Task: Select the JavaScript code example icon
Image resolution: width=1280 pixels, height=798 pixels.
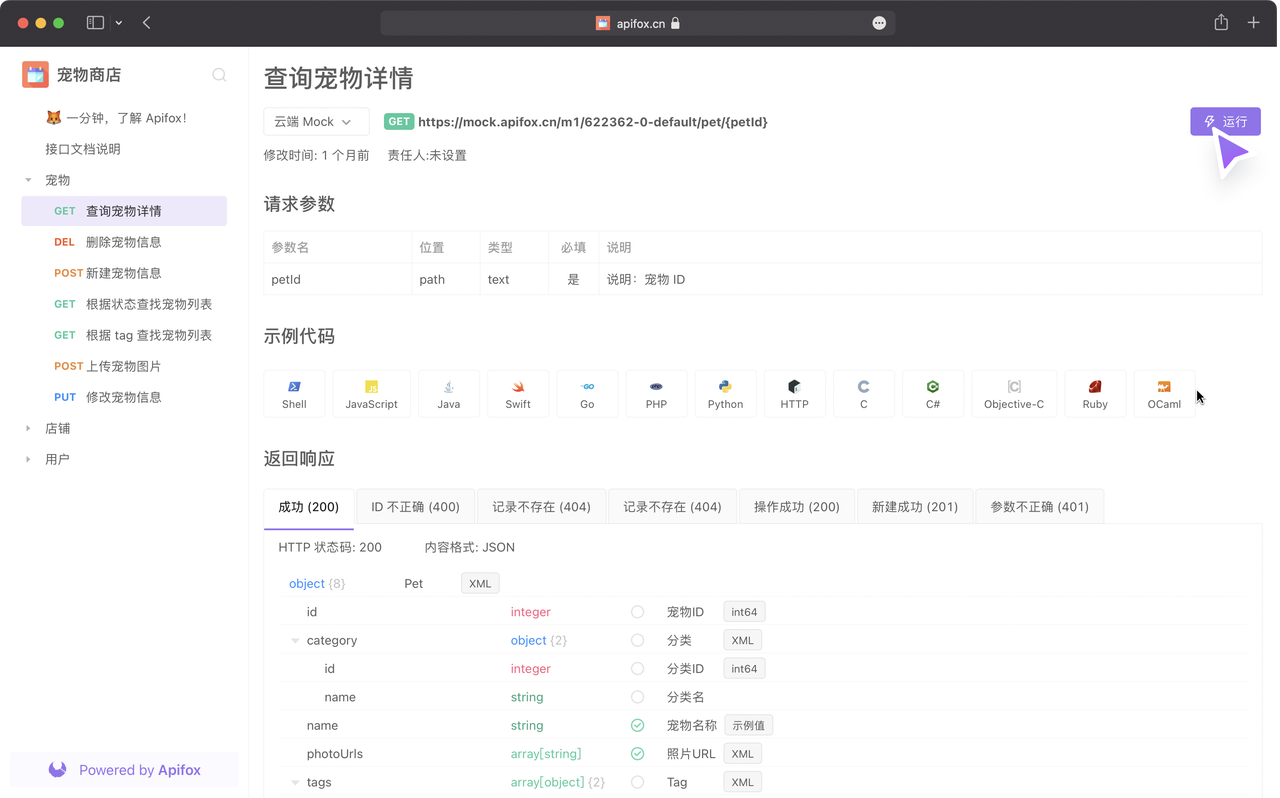Action: [371, 394]
